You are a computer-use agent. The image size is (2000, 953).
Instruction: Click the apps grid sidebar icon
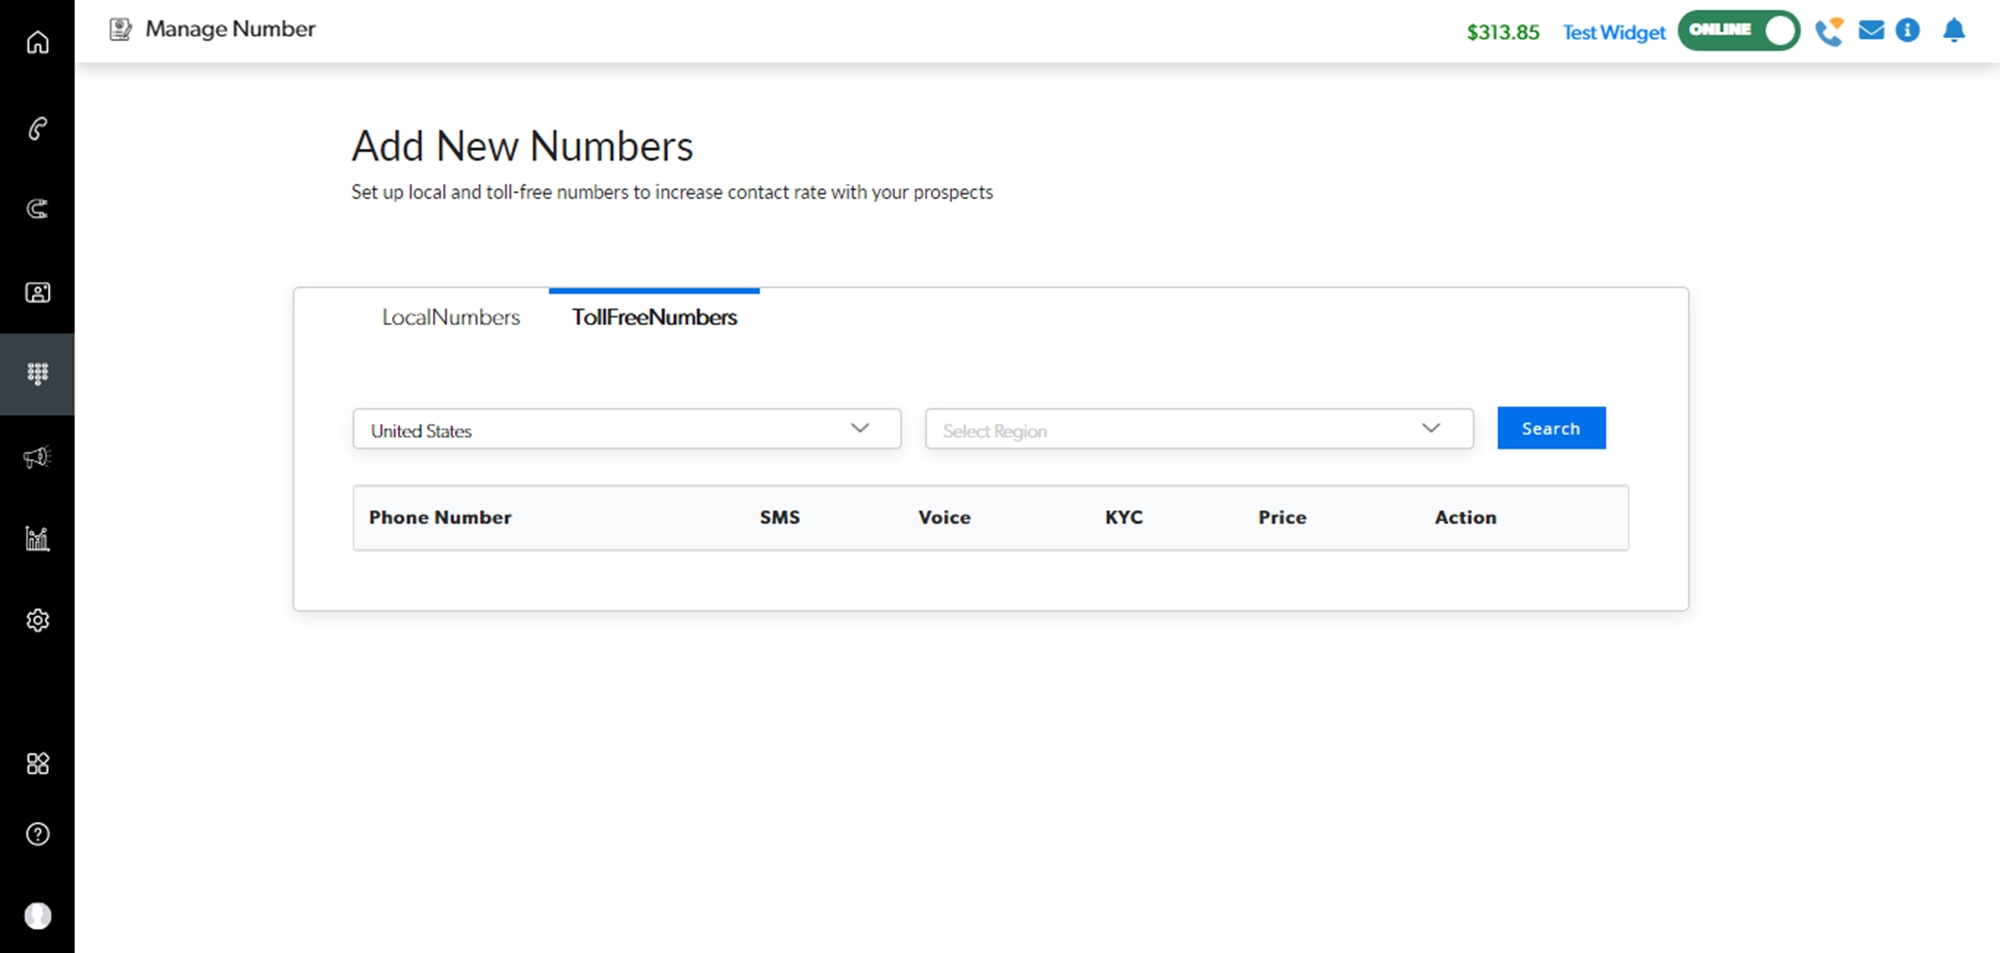coord(37,764)
